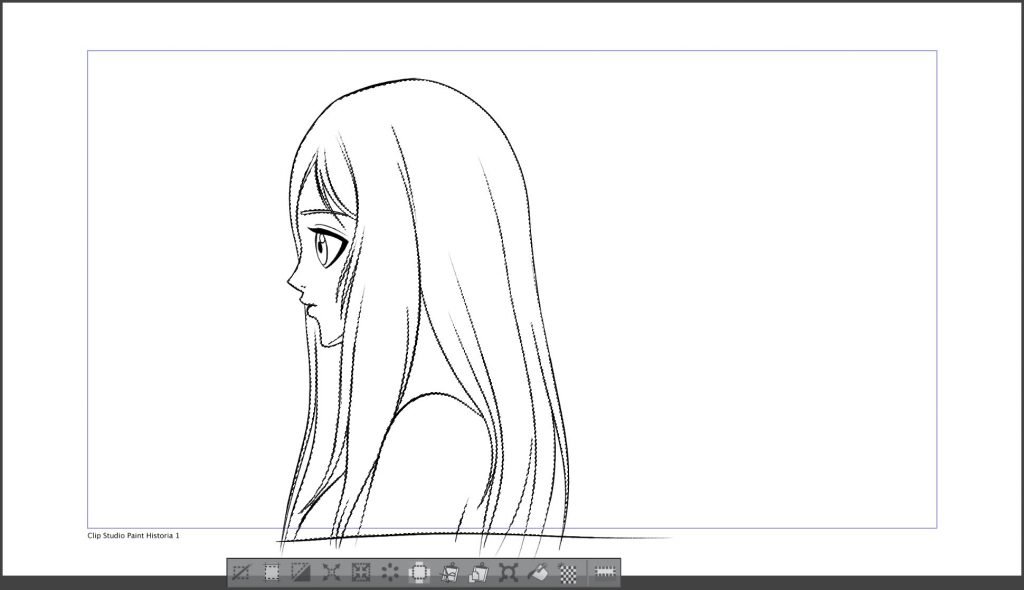The height and width of the screenshot is (590, 1024).
Task: Shrink selected area icon
Action: click(360, 573)
